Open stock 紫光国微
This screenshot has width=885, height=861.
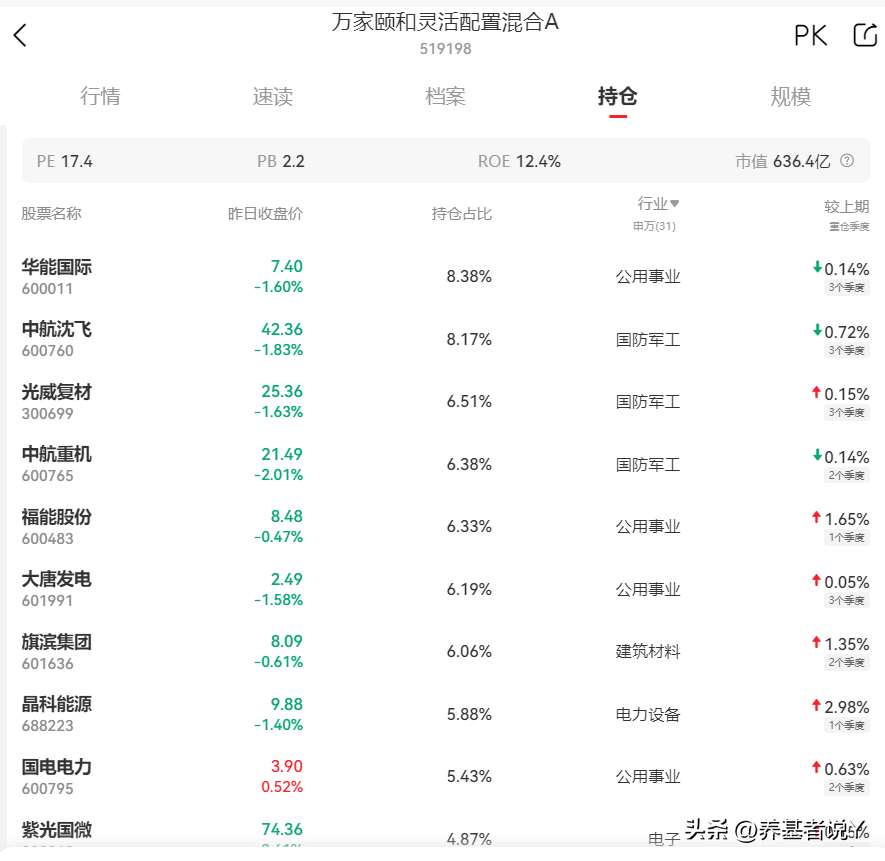click(x=56, y=829)
